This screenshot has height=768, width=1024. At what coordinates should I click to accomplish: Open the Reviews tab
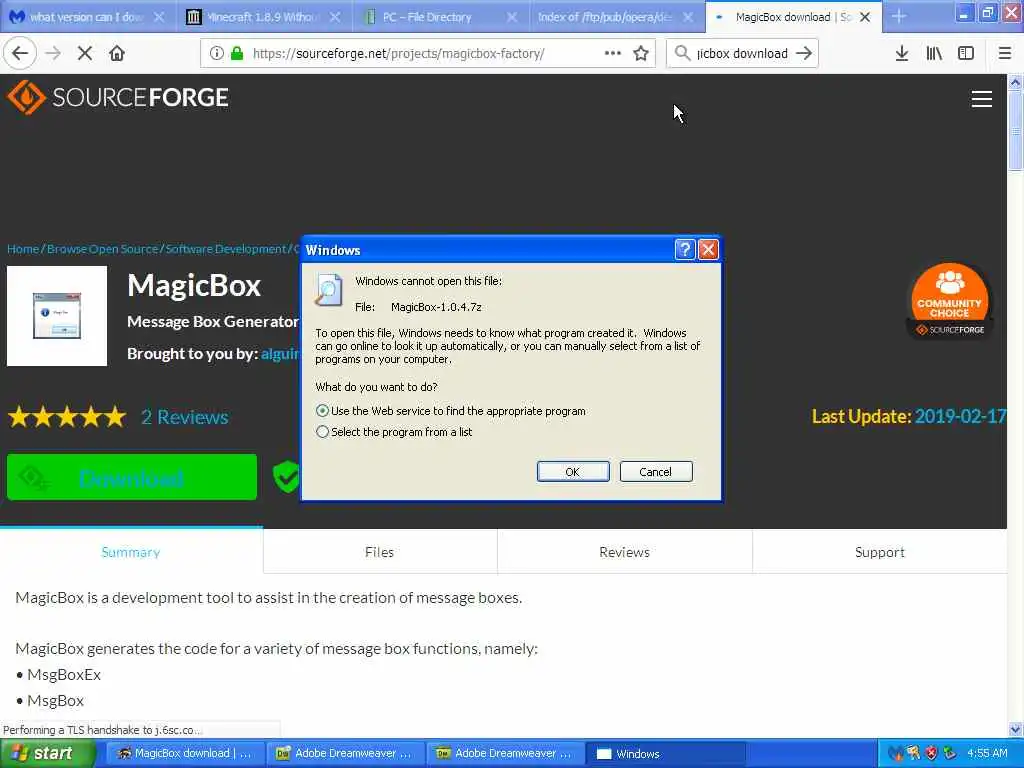pyautogui.click(x=624, y=552)
